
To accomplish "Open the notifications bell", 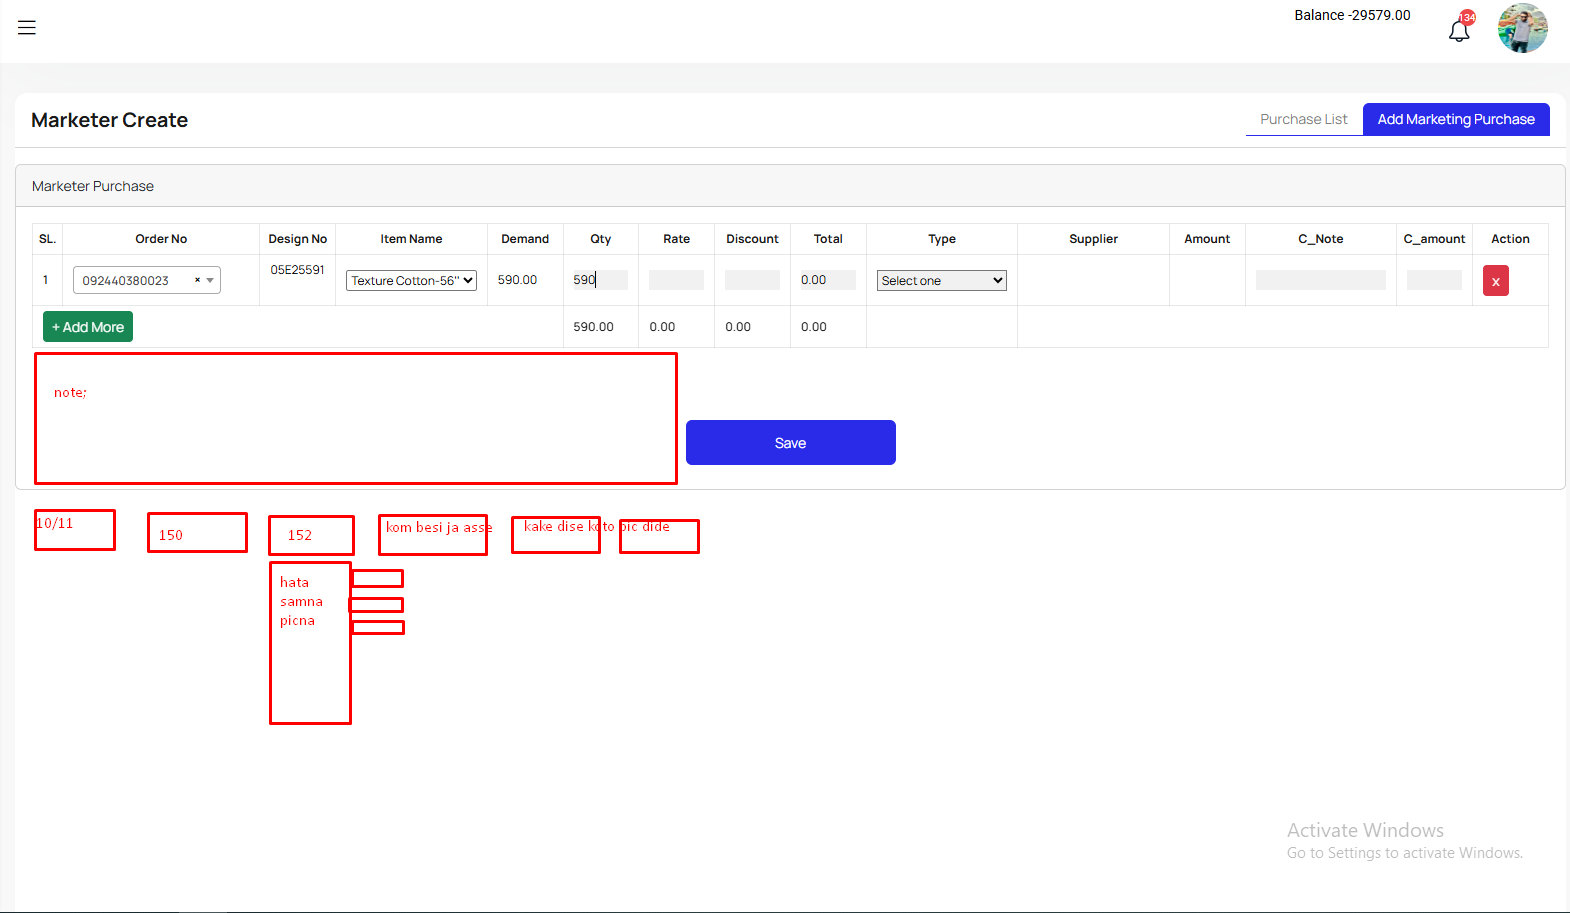I will (x=1459, y=30).
